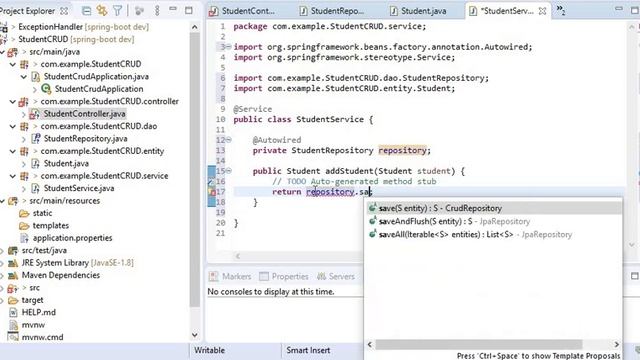Open the Properties view tab
The height and width of the screenshot is (360, 640).
[x=284, y=277]
